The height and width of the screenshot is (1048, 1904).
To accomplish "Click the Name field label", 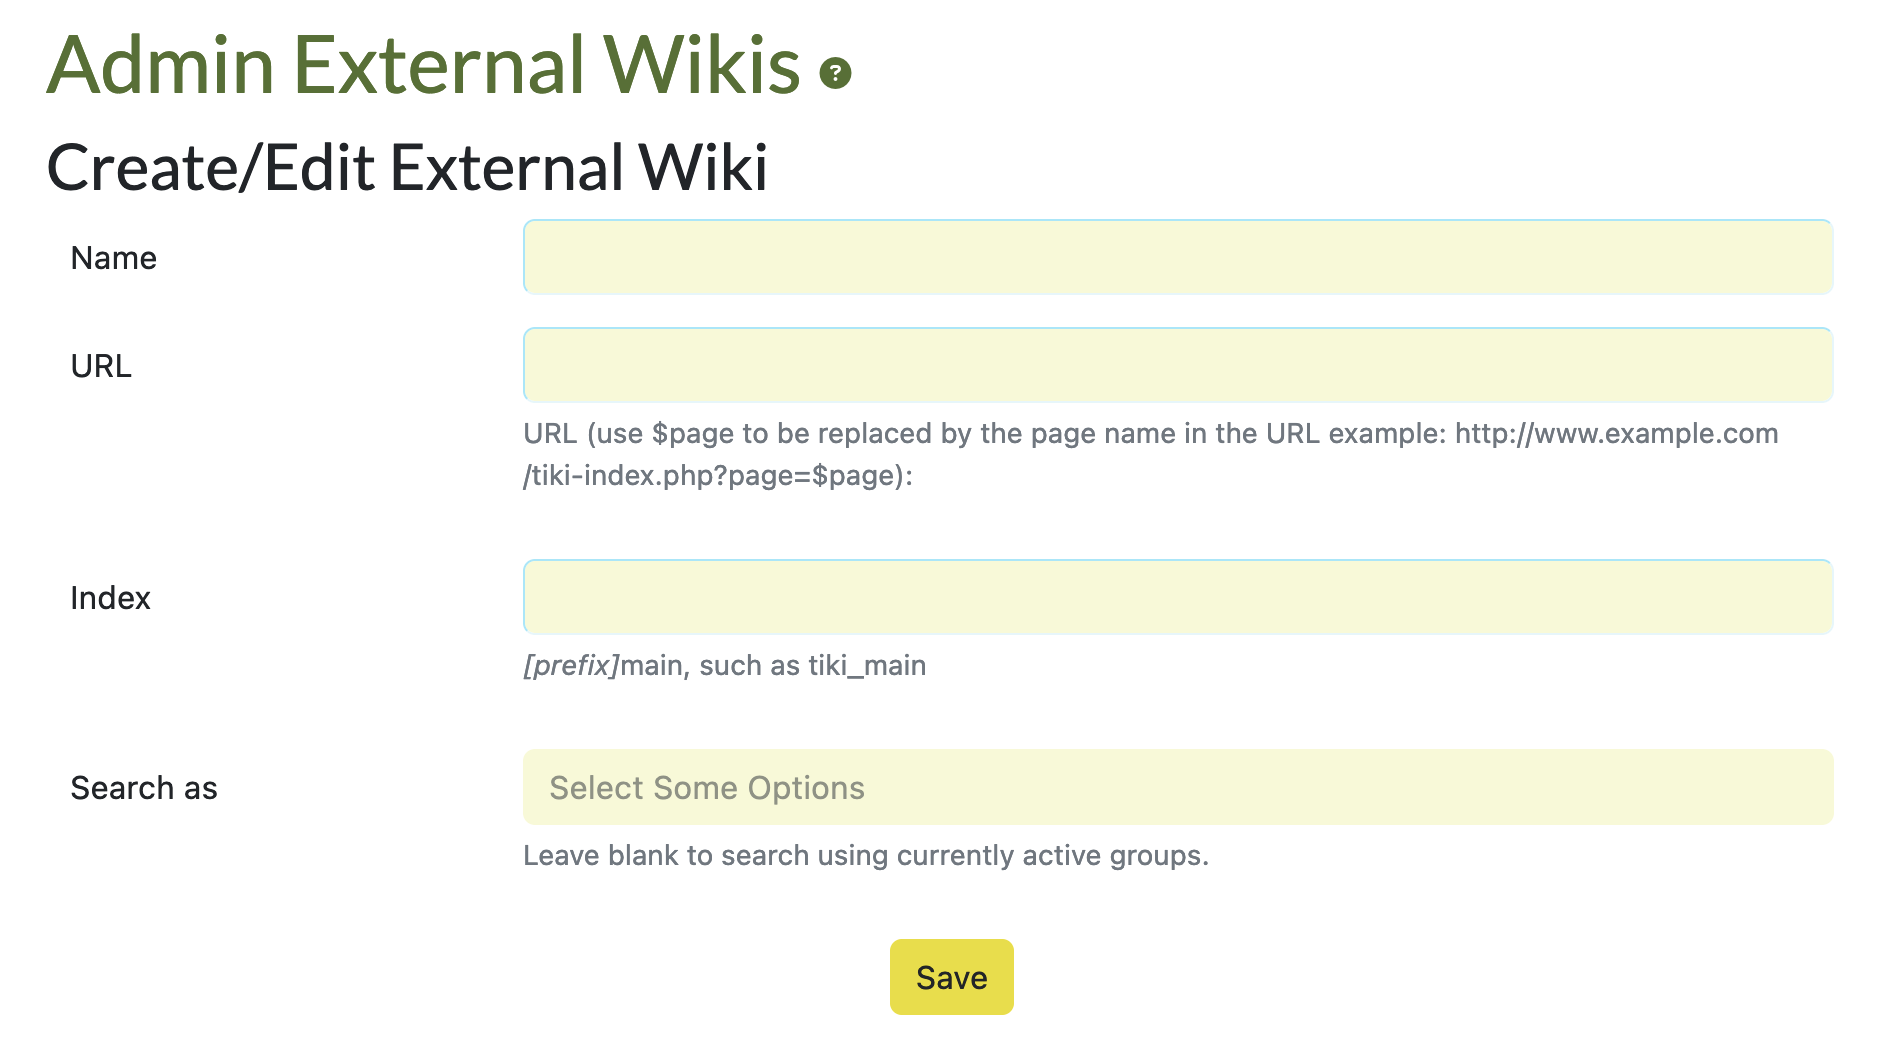I will [113, 258].
